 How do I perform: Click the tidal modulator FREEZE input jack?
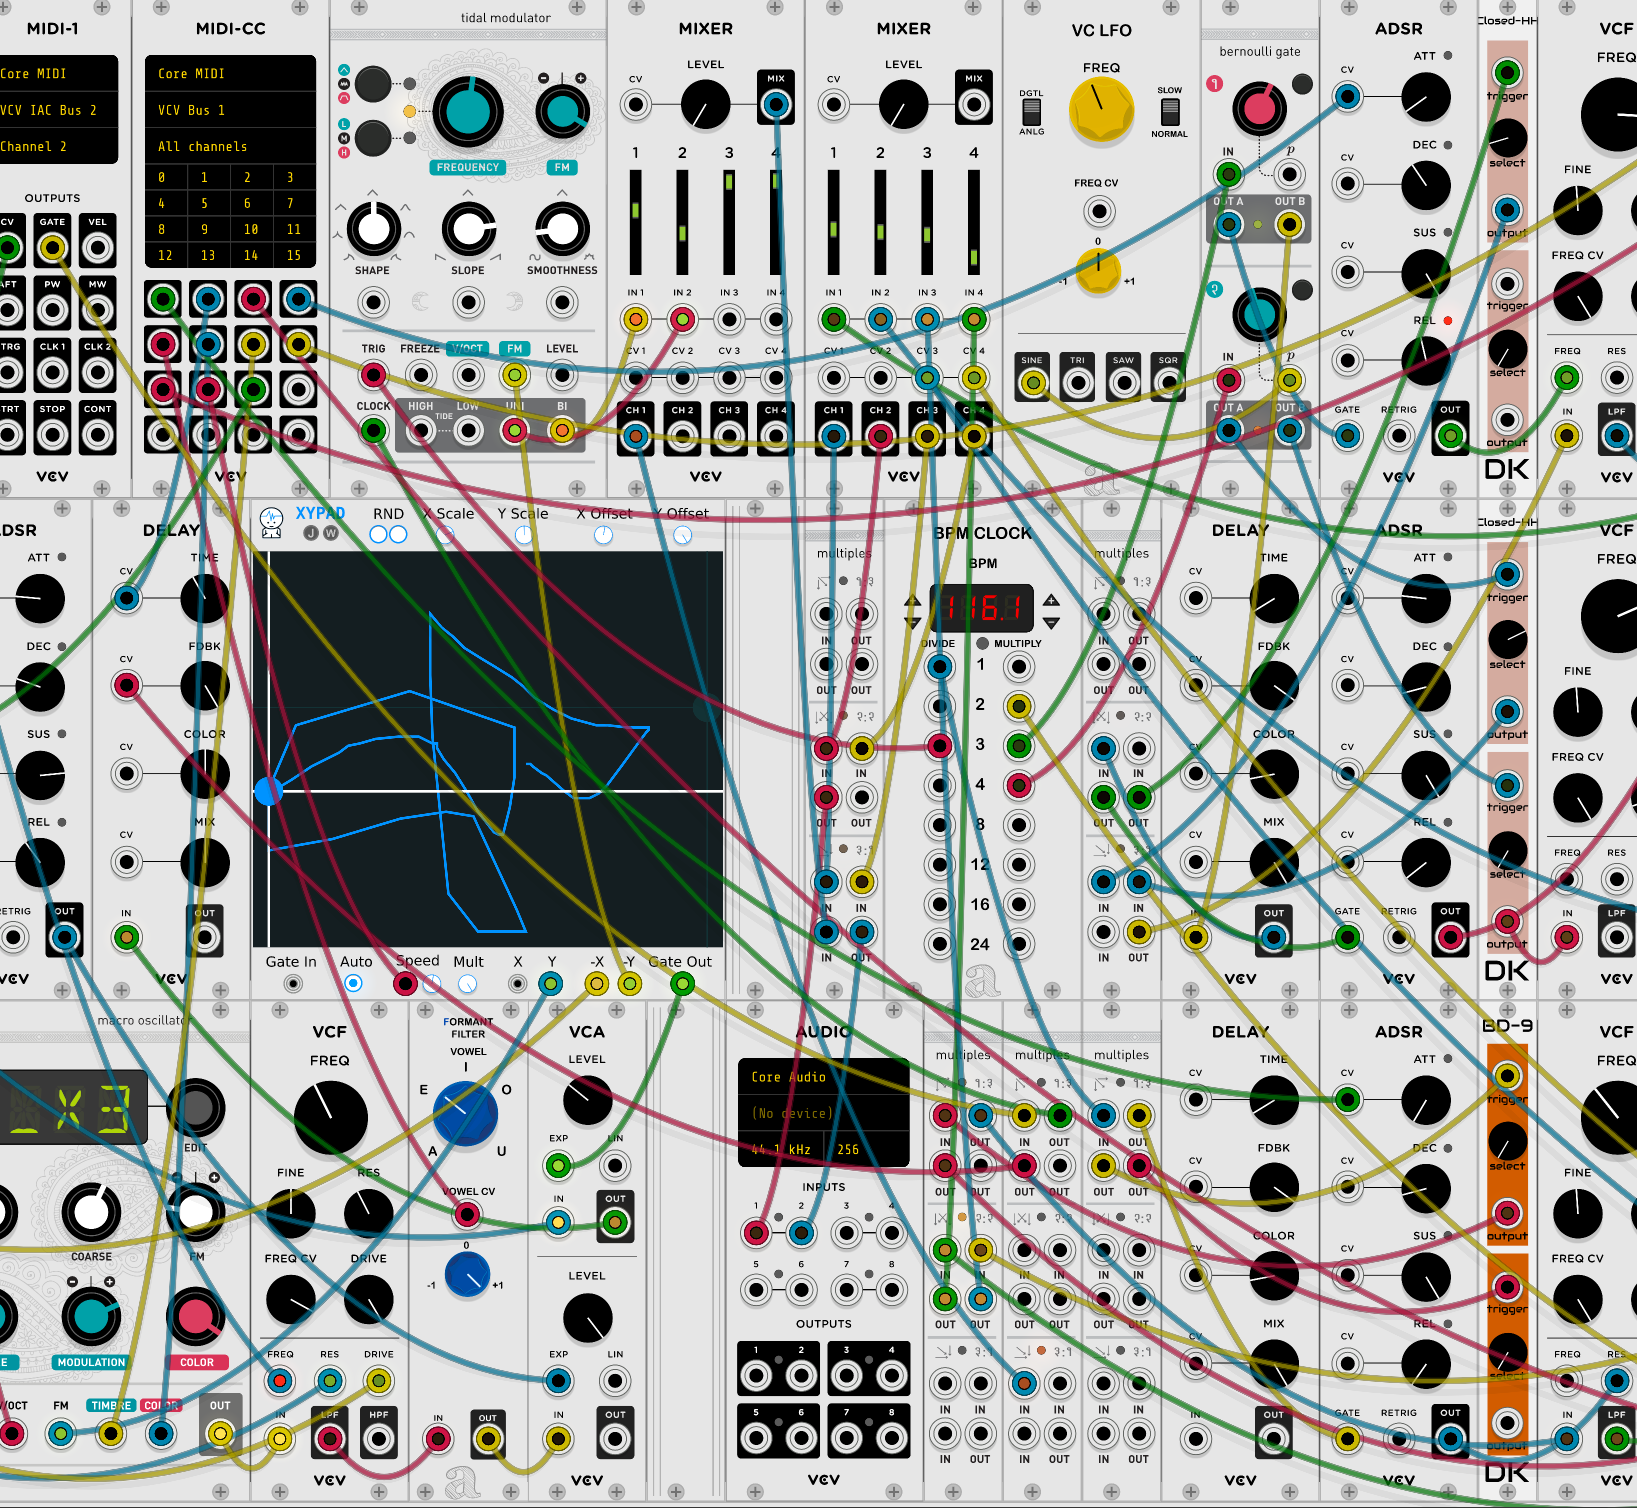click(421, 375)
